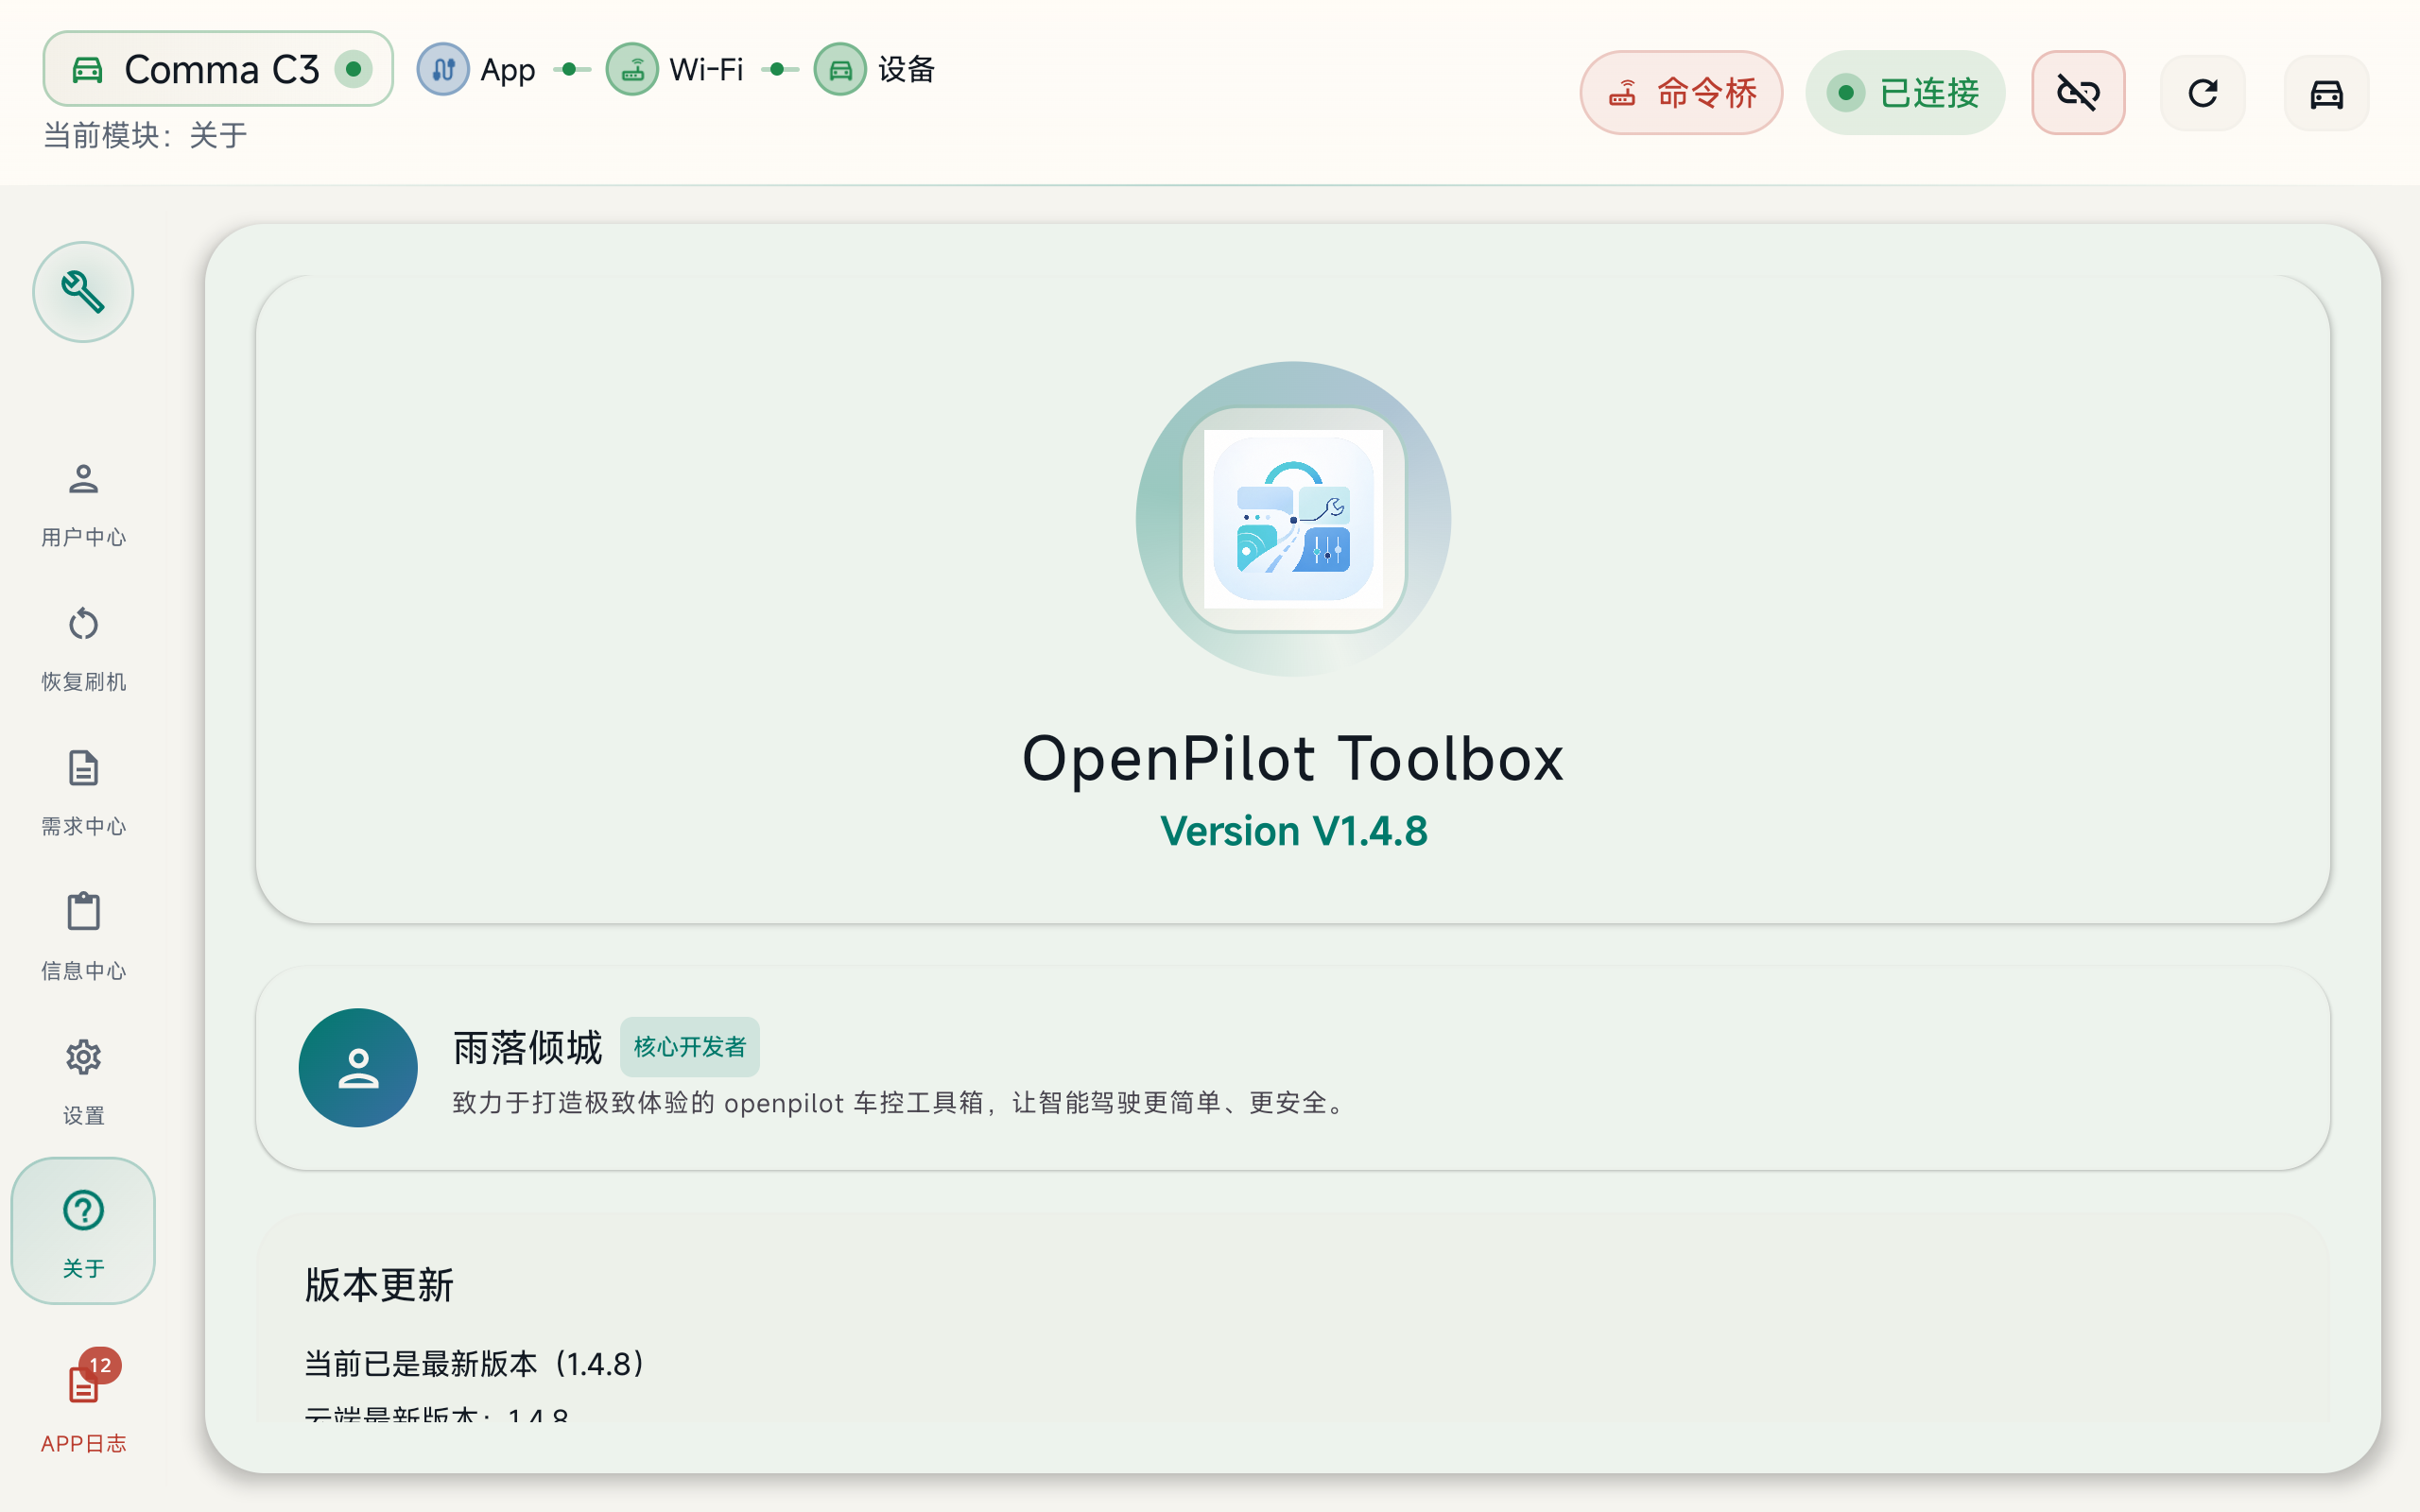2420x1512 pixels.
Task: Go to 恢复刷机 restore flashing
Action: (x=83, y=649)
